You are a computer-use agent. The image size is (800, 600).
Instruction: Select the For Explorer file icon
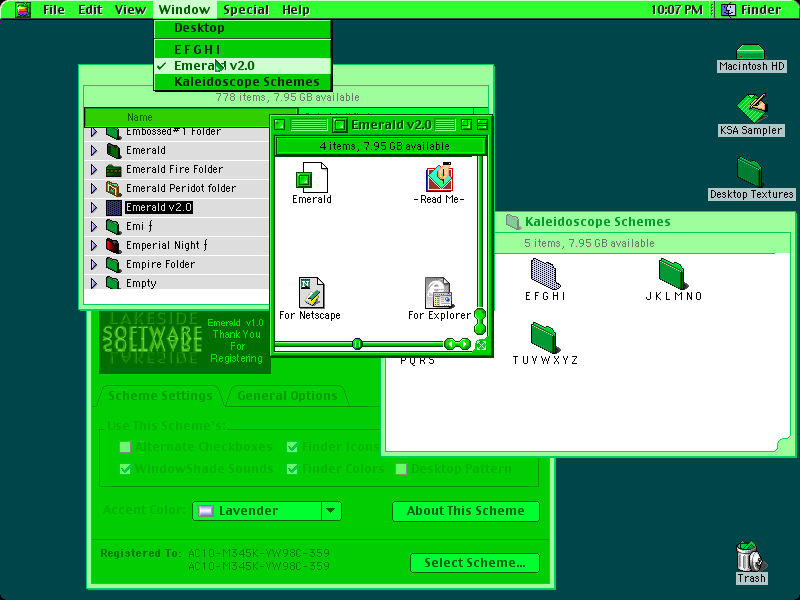click(x=438, y=293)
